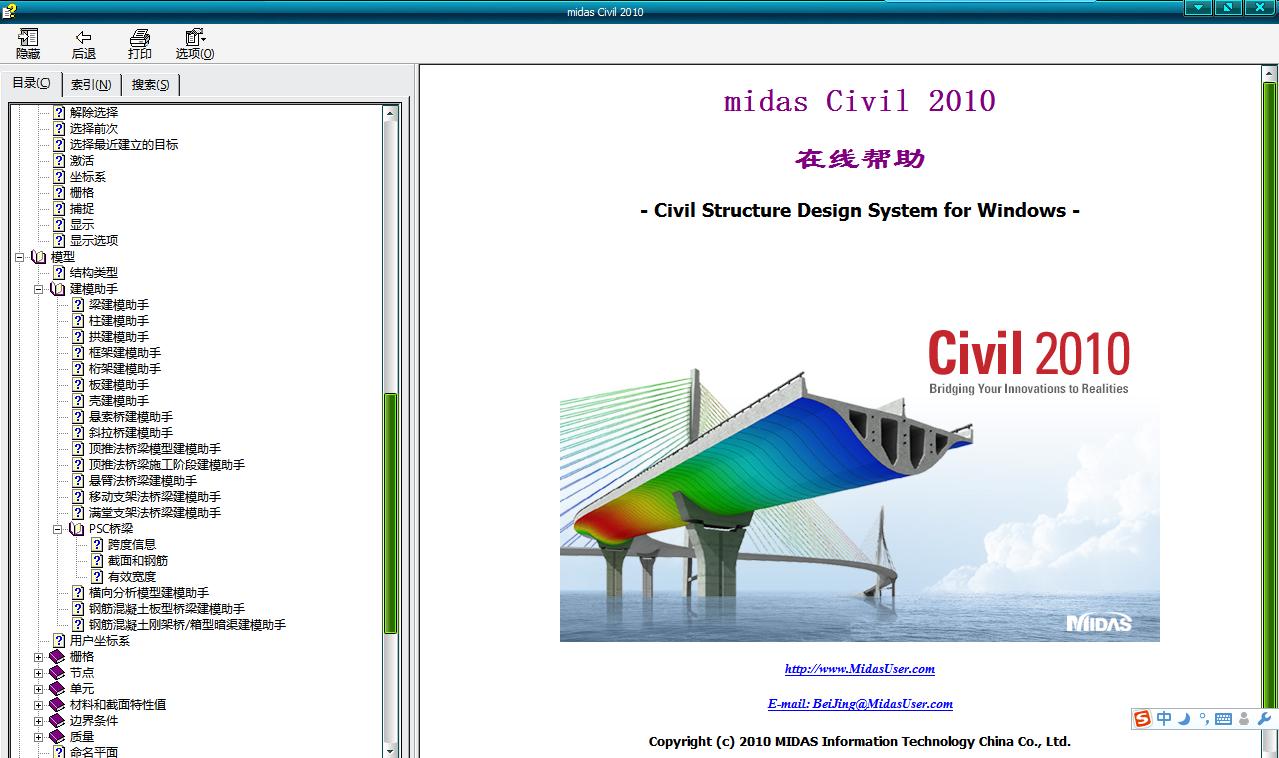Image resolution: width=1279 pixels, height=758 pixels.
Task: Click the topic icon beside 捕捉
Action: coord(59,209)
